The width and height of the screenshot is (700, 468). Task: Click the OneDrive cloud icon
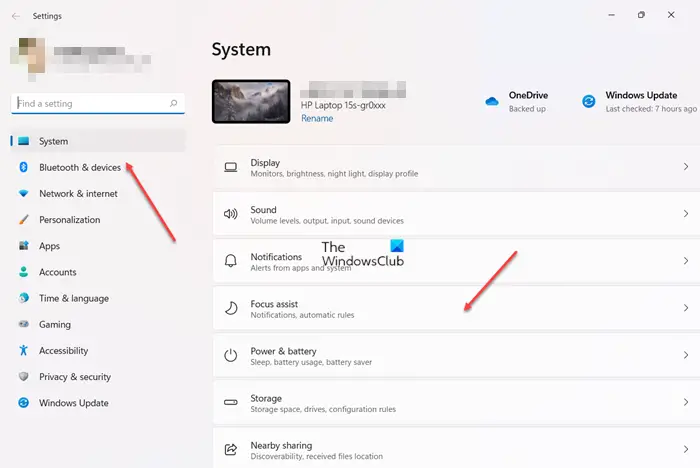point(492,101)
